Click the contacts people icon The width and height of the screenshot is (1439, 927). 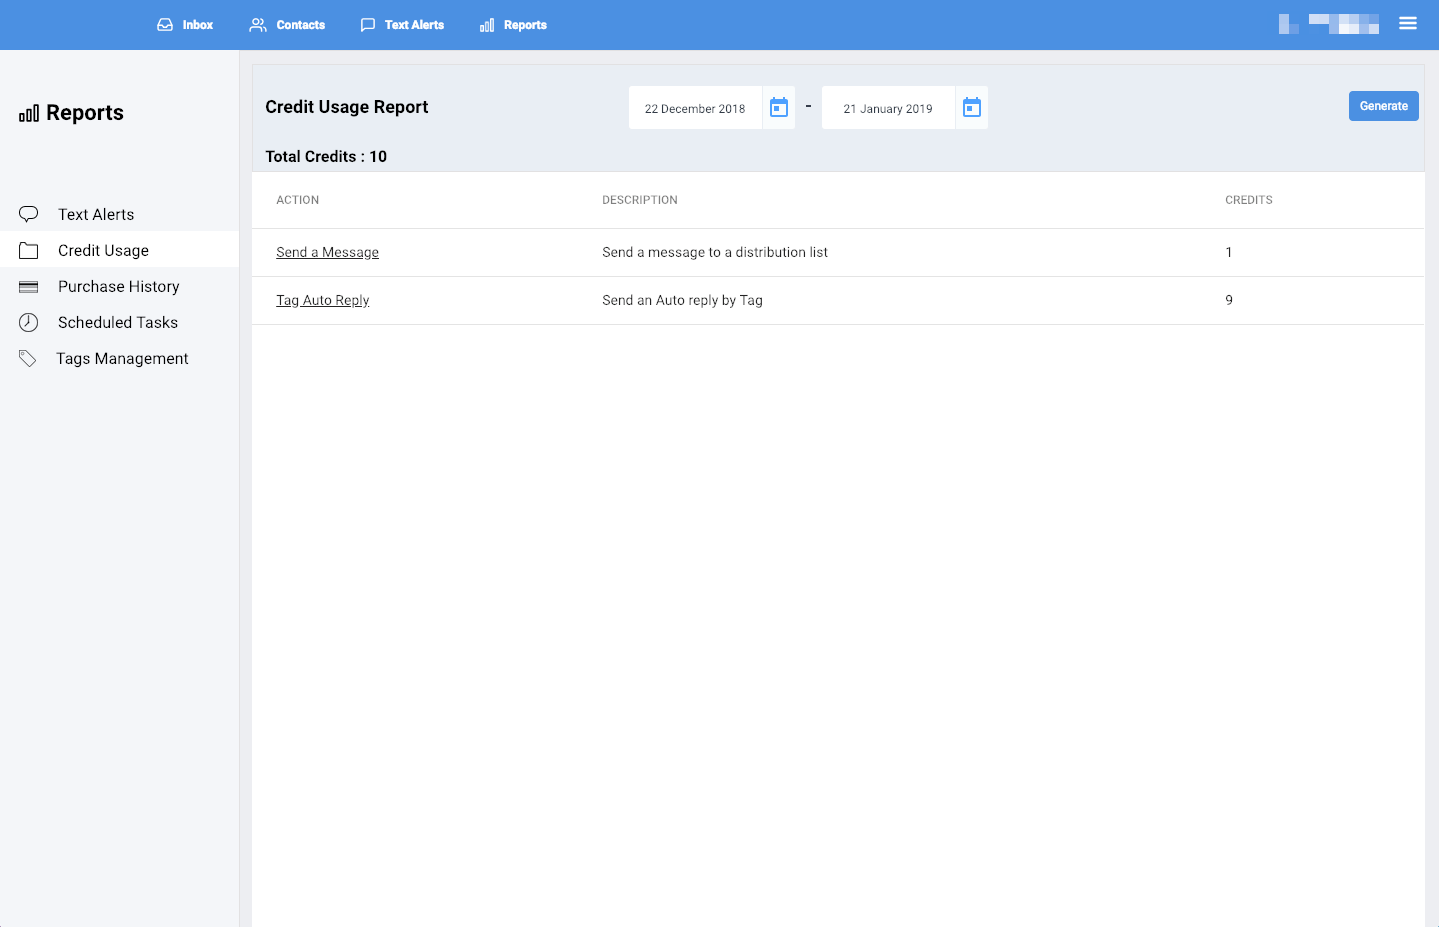pyautogui.click(x=258, y=25)
